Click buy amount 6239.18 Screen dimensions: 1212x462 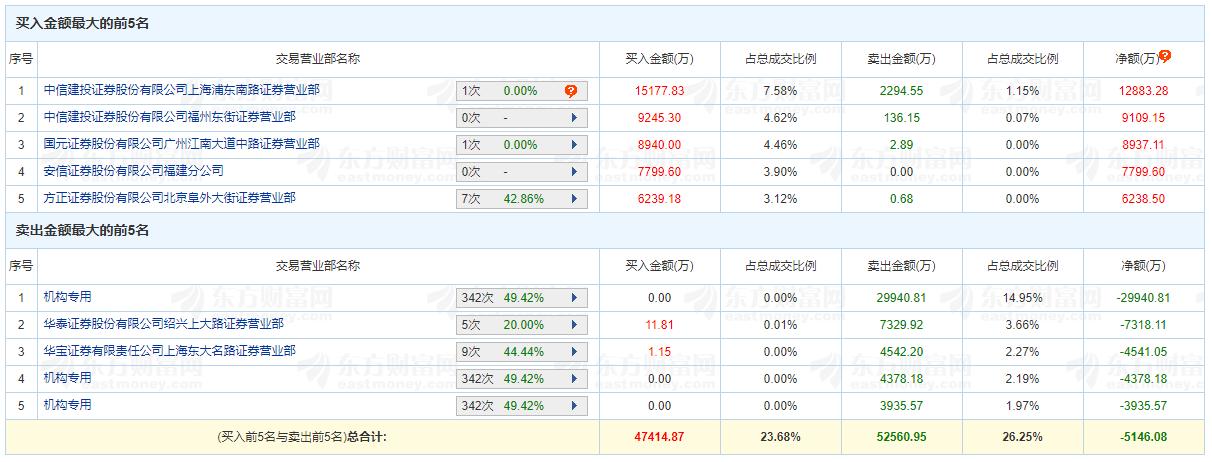pos(659,199)
